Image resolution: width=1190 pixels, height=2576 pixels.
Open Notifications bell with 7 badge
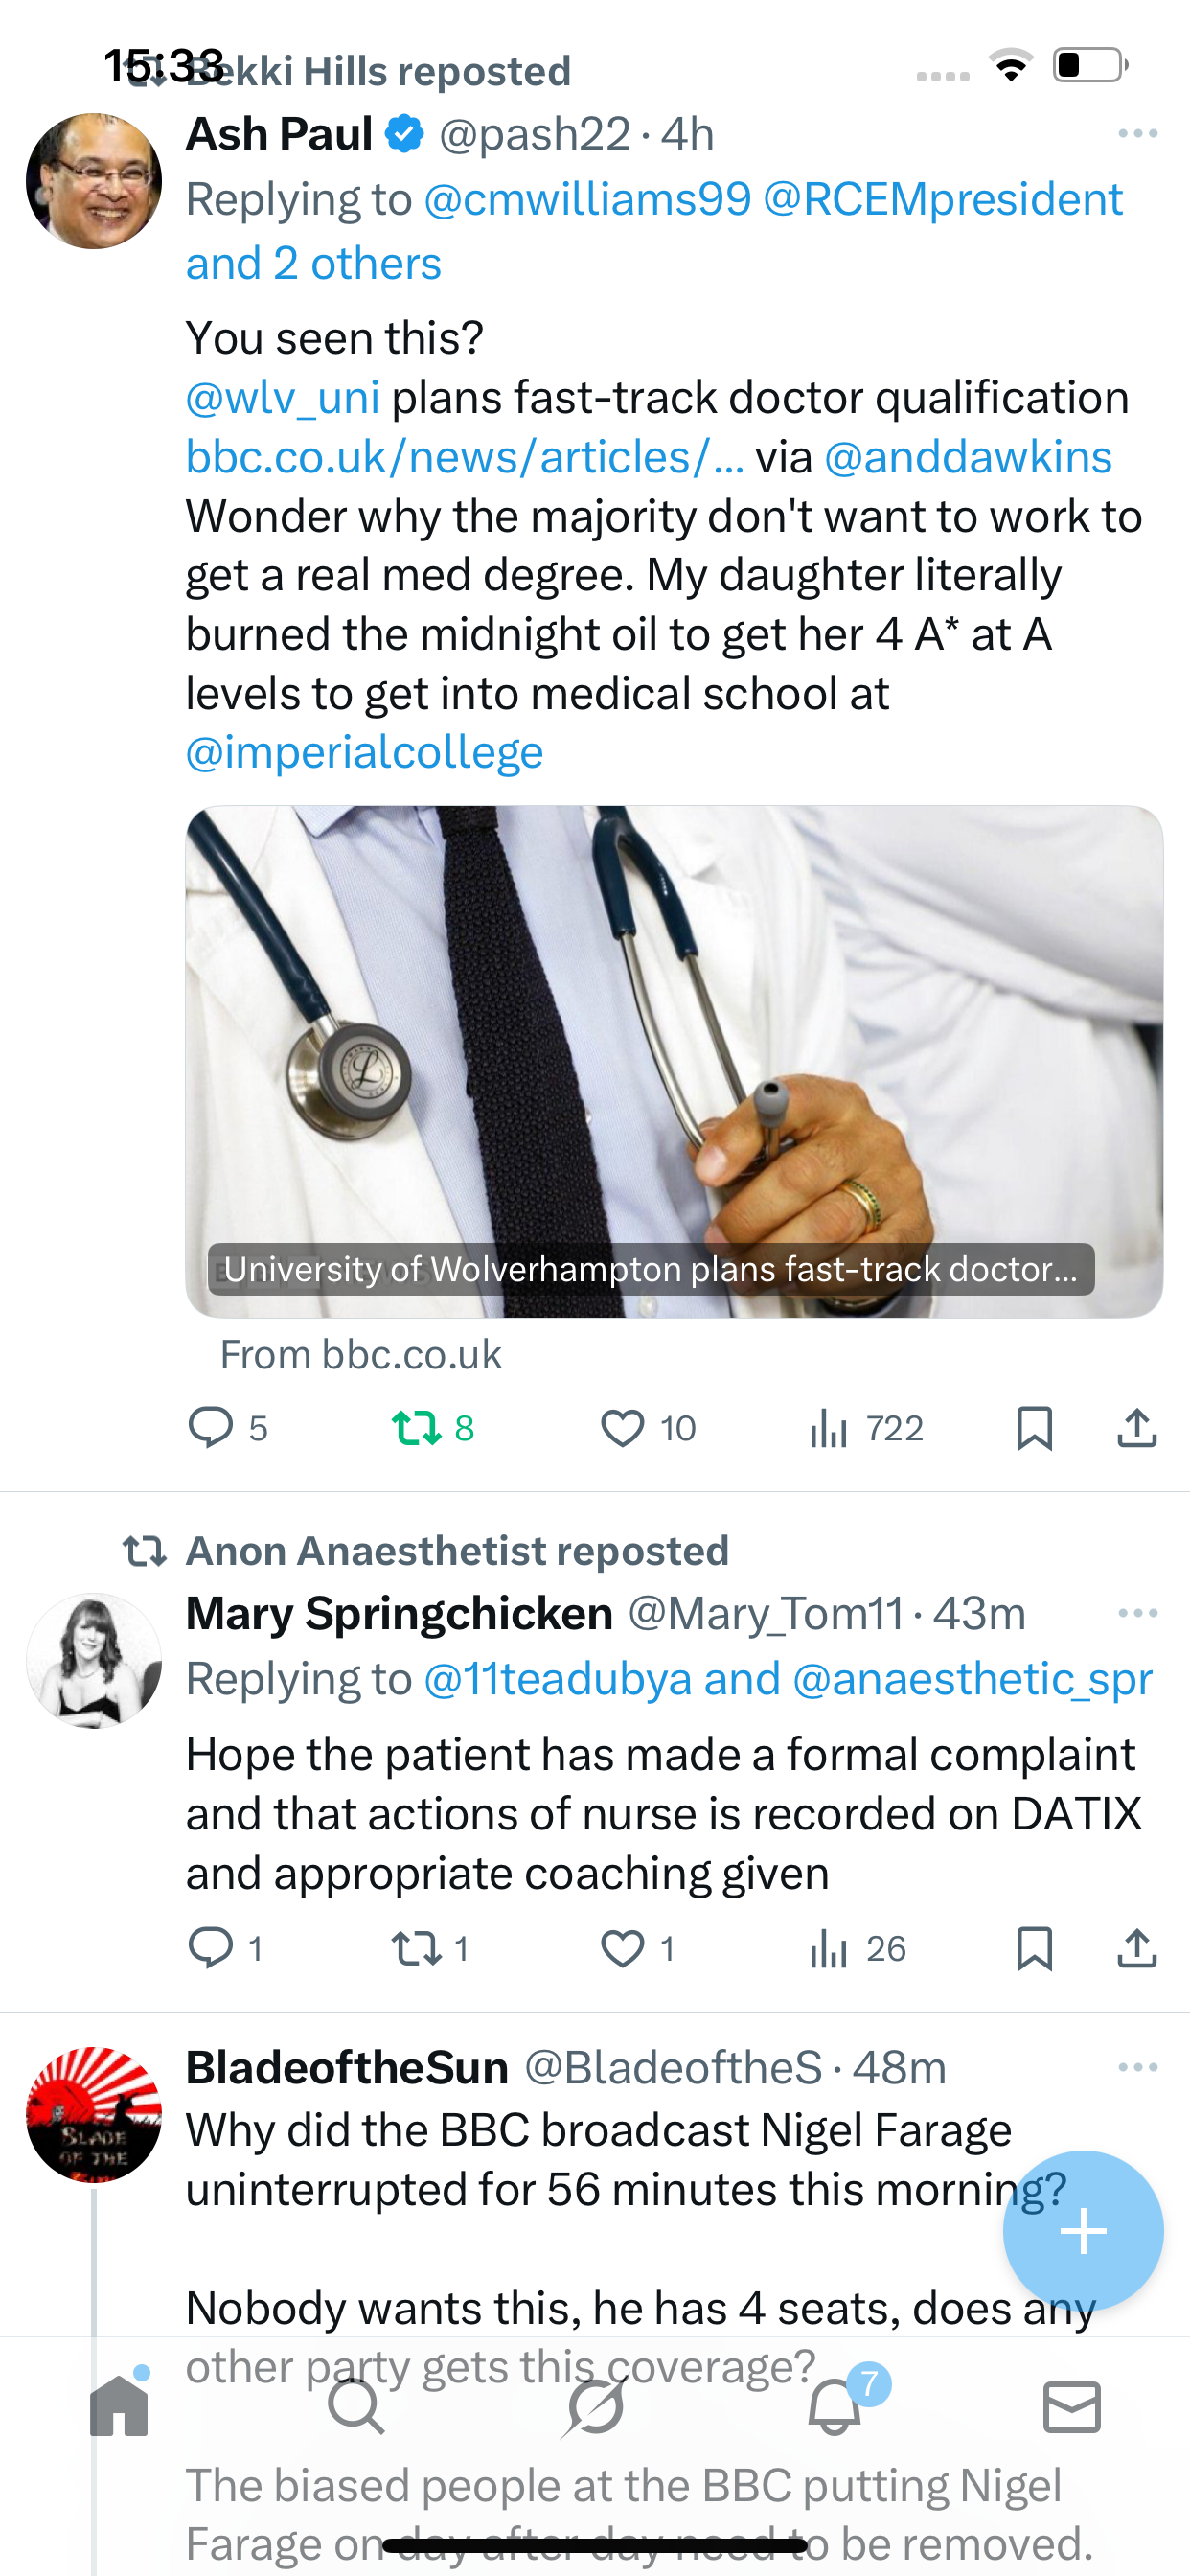pyautogui.click(x=835, y=2408)
